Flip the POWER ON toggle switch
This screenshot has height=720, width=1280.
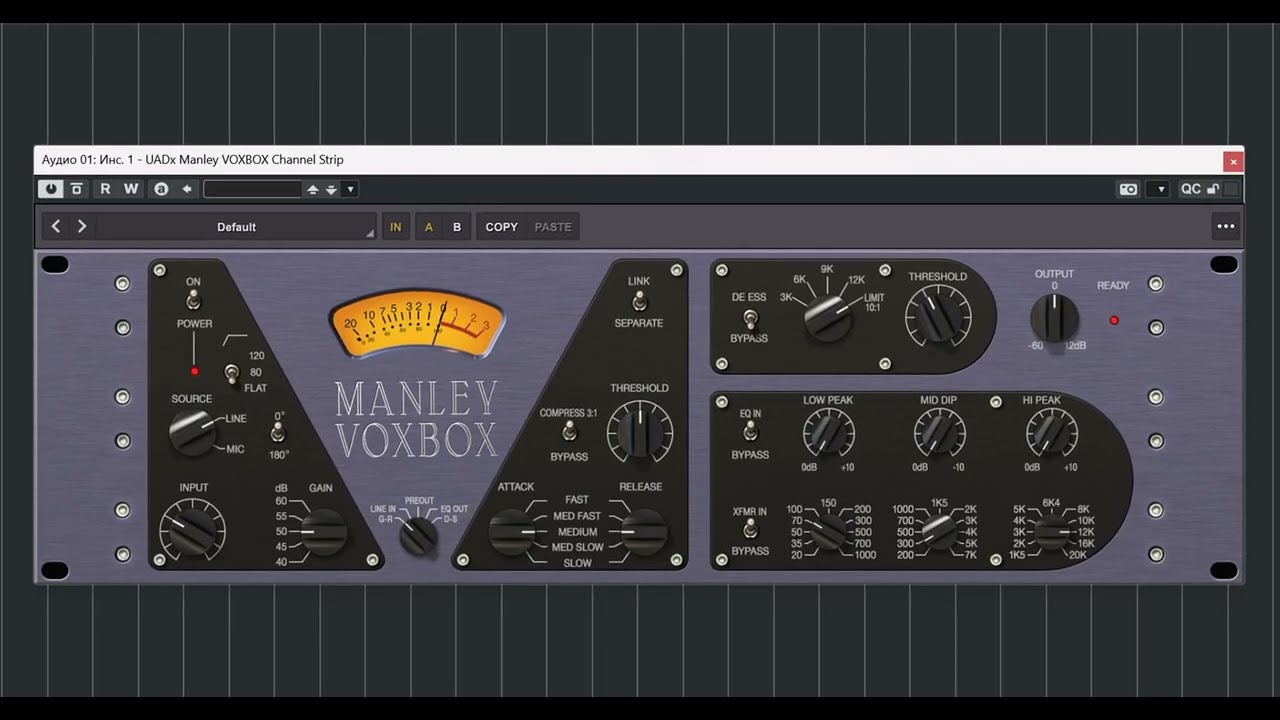pos(193,301)
